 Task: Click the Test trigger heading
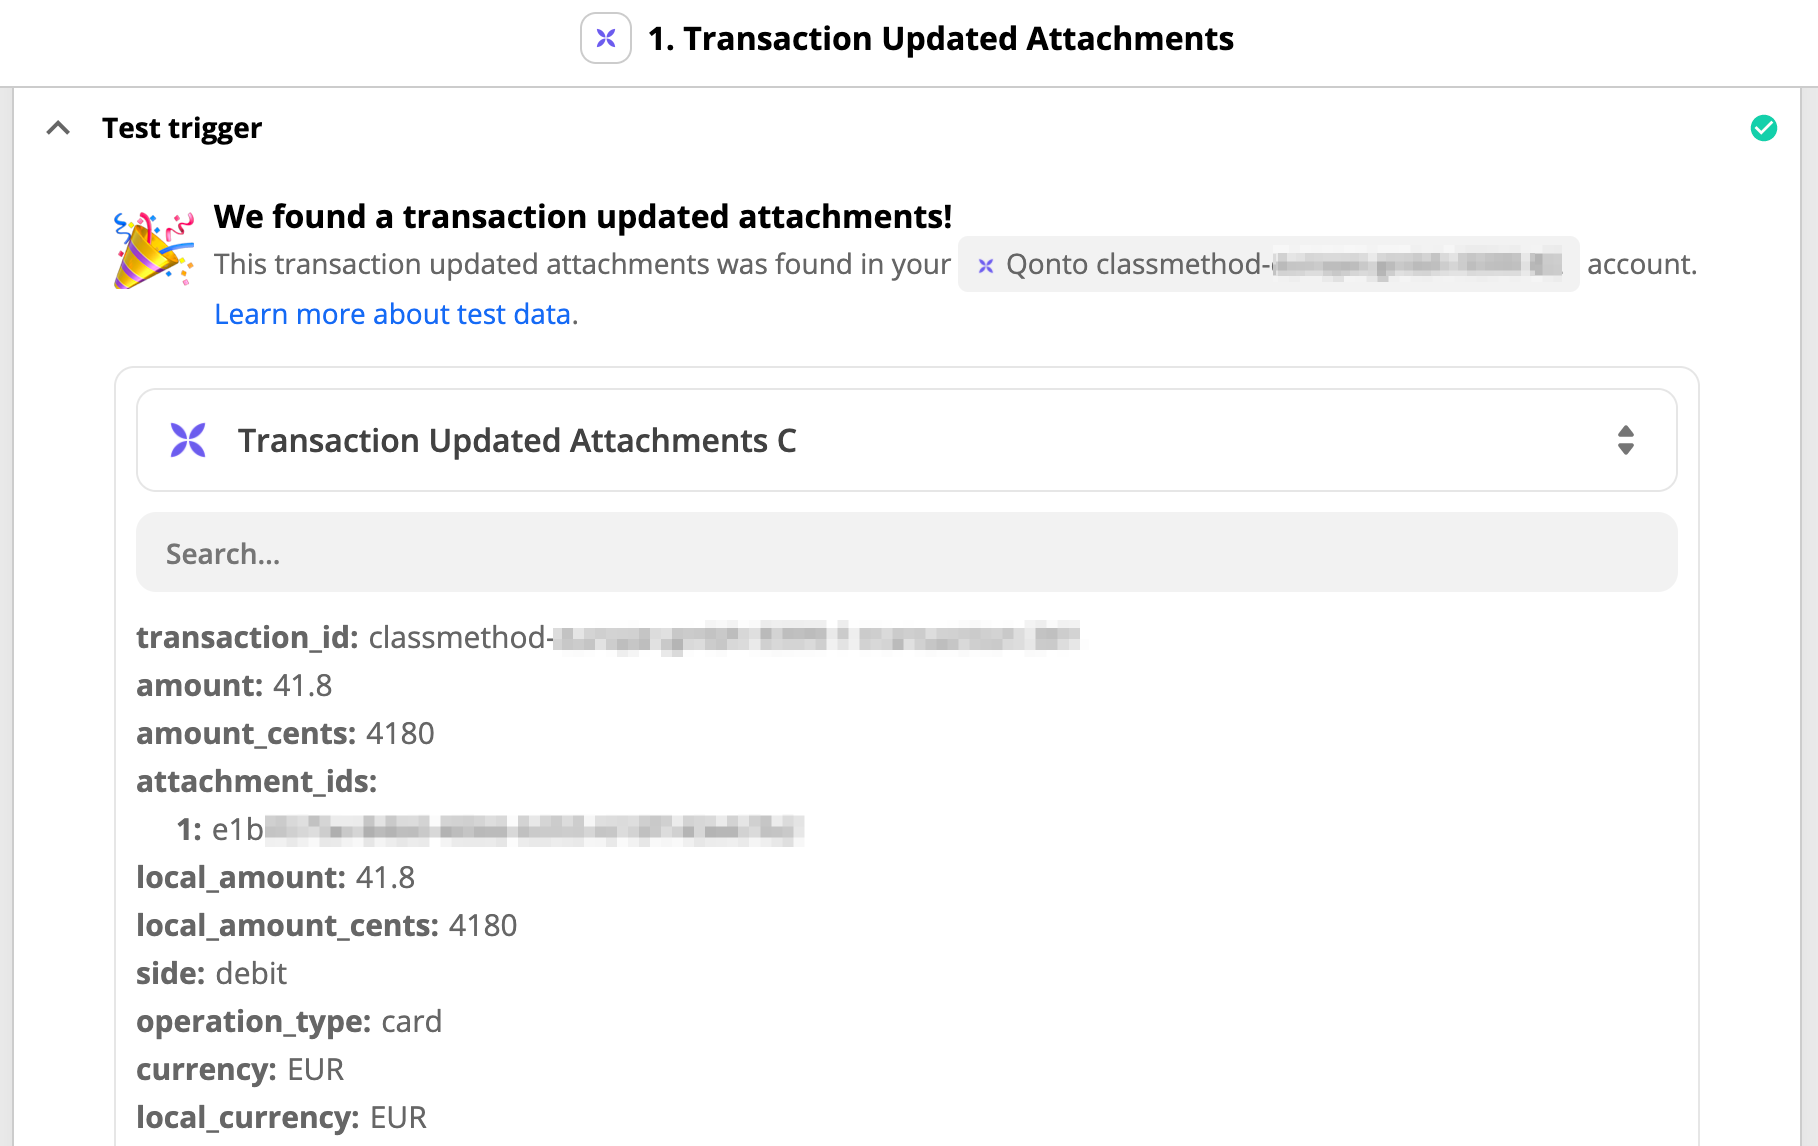click(x=182, y=128)
